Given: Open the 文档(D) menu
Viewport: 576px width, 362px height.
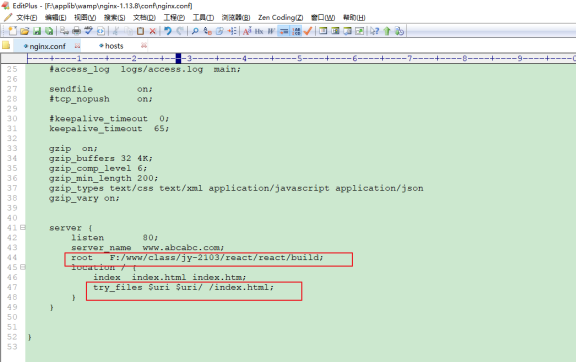Looking at the screenshot, I should (144, 17).
